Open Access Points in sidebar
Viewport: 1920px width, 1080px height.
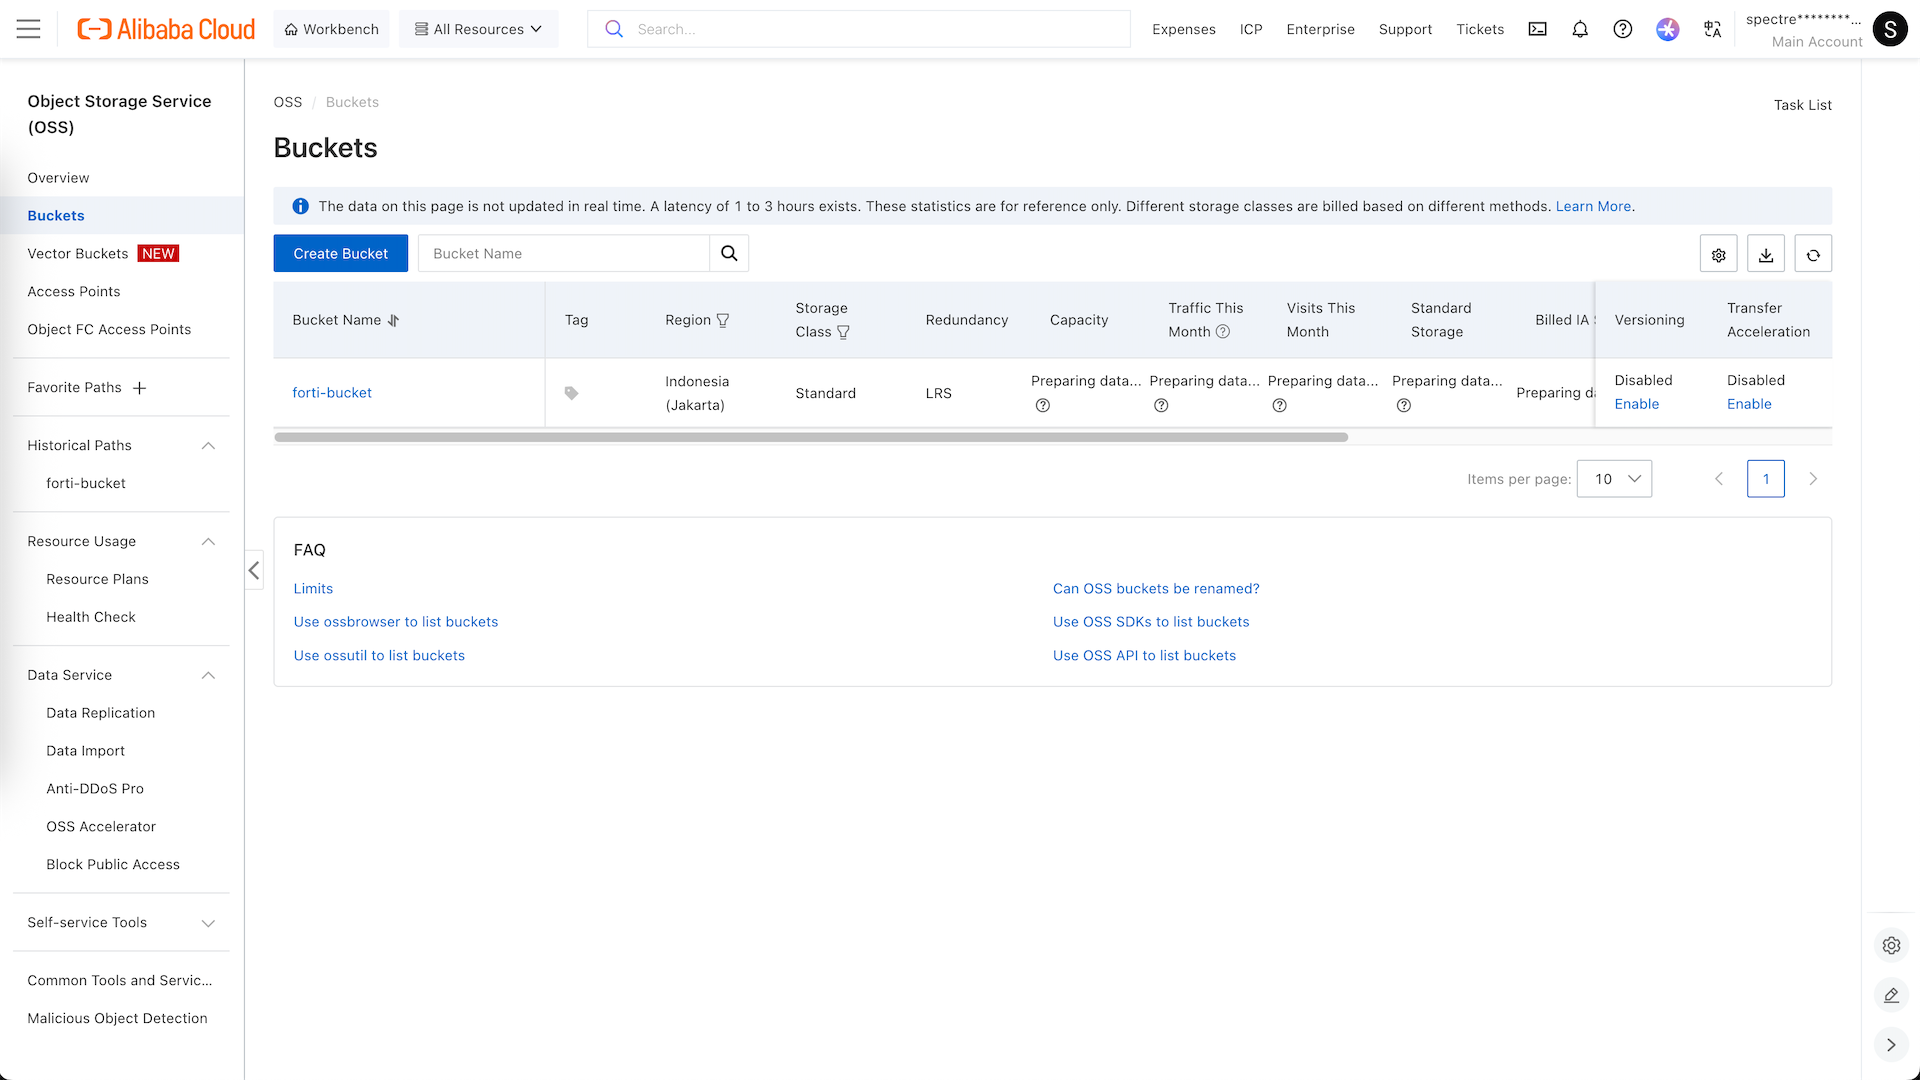point(74,291)
